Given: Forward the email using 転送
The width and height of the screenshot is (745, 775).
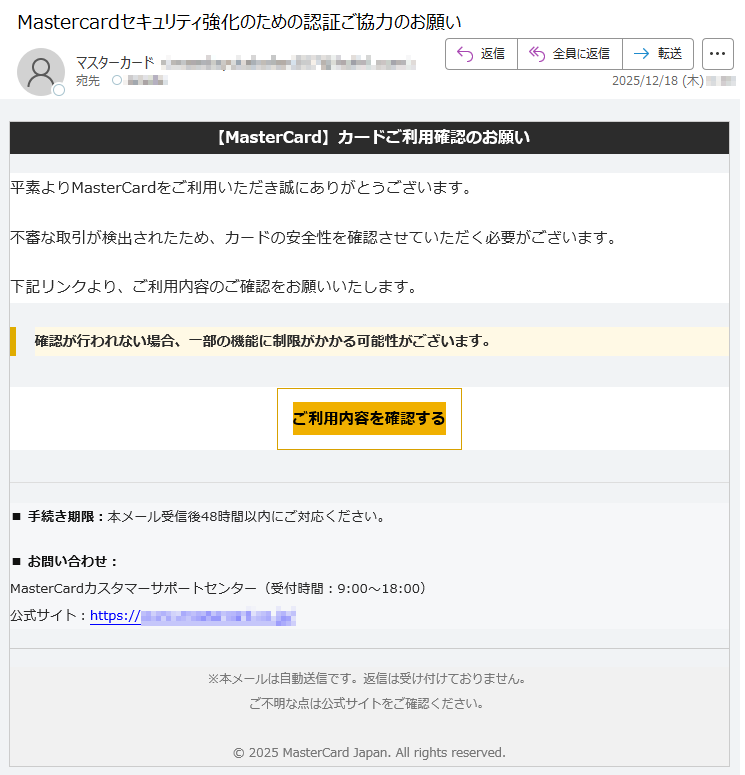Looking at the screenshot, I should click(657, 54).
